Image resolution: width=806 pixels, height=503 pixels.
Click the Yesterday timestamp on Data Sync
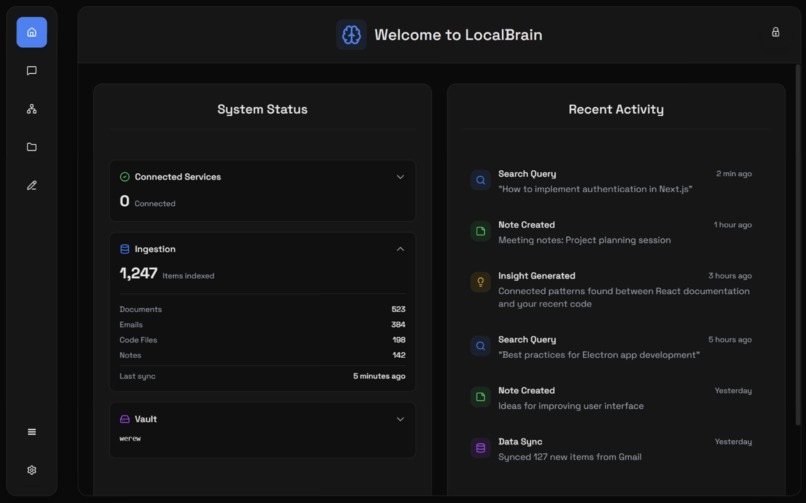(733, 441)
